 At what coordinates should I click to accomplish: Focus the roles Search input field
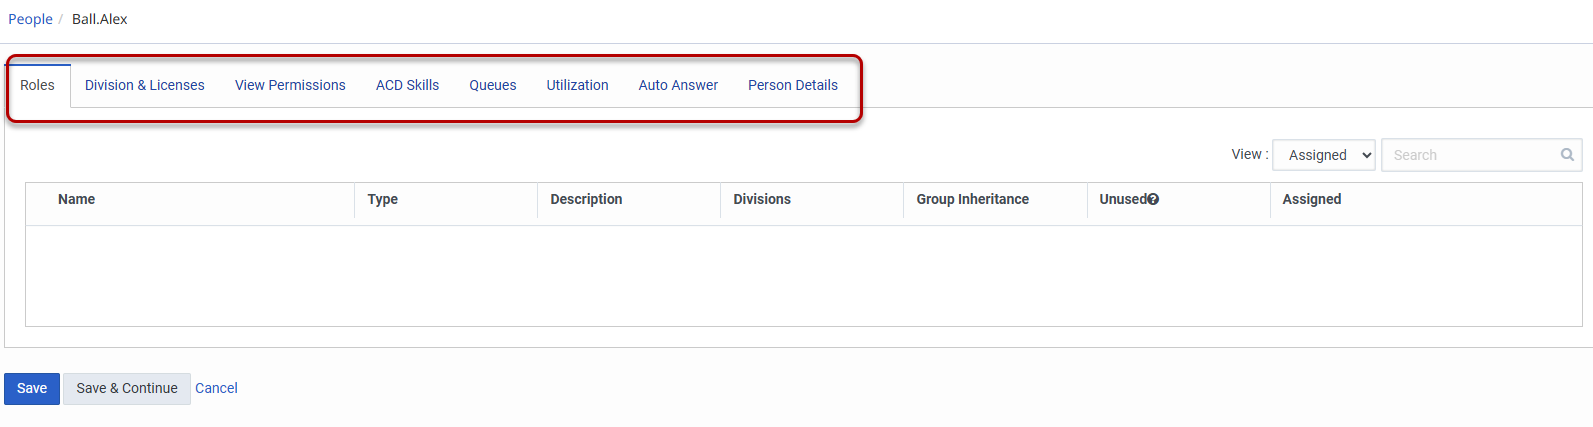1470,155
